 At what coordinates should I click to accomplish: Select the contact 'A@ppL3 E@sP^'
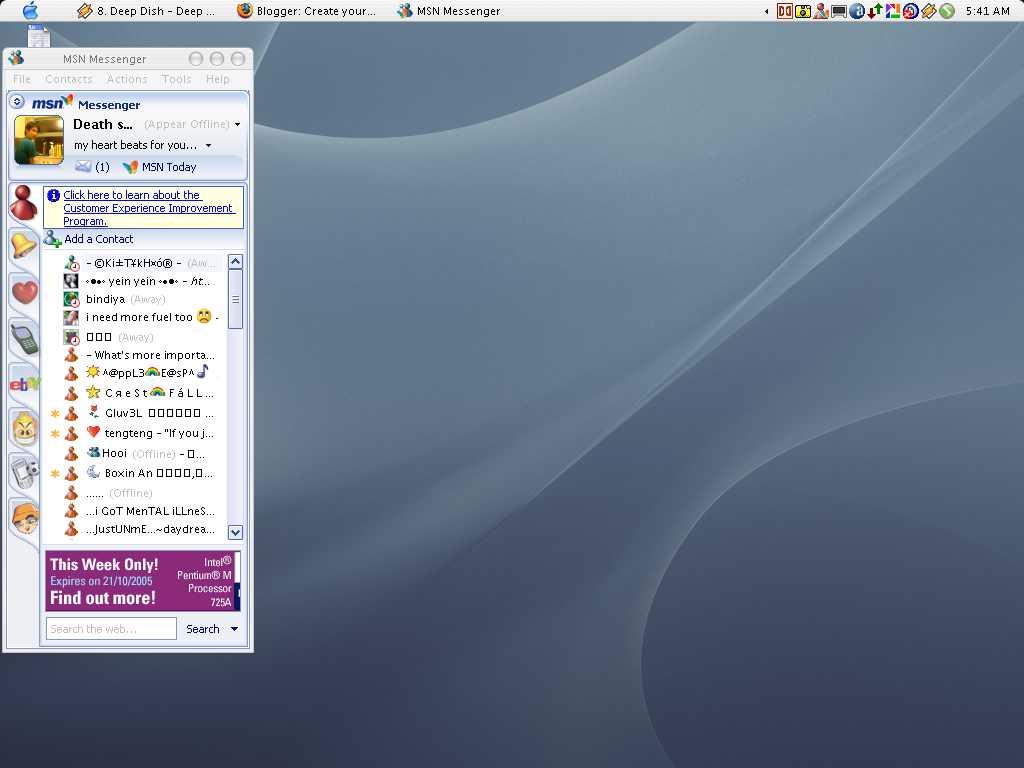click(136, 373)
